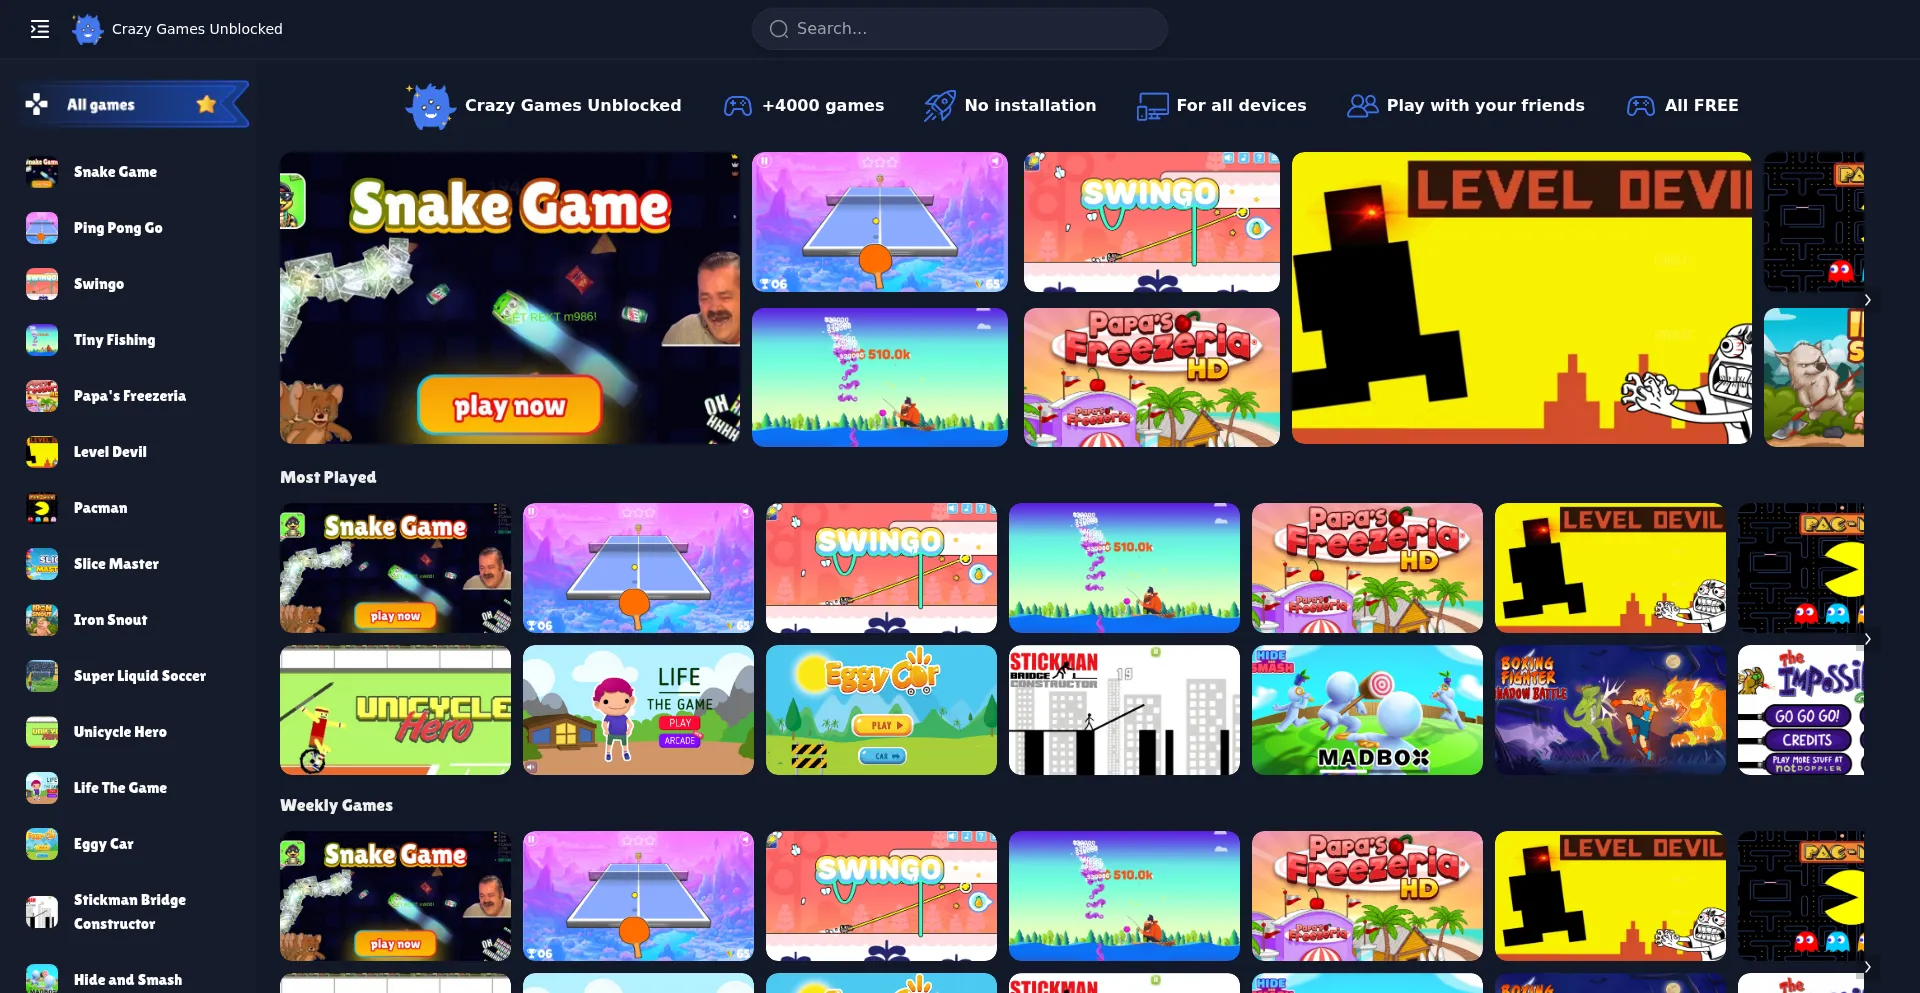Open Pacman icon in sidebar
The height and width of the screenshot is (993, 1920).
click(x=42, y=508)
